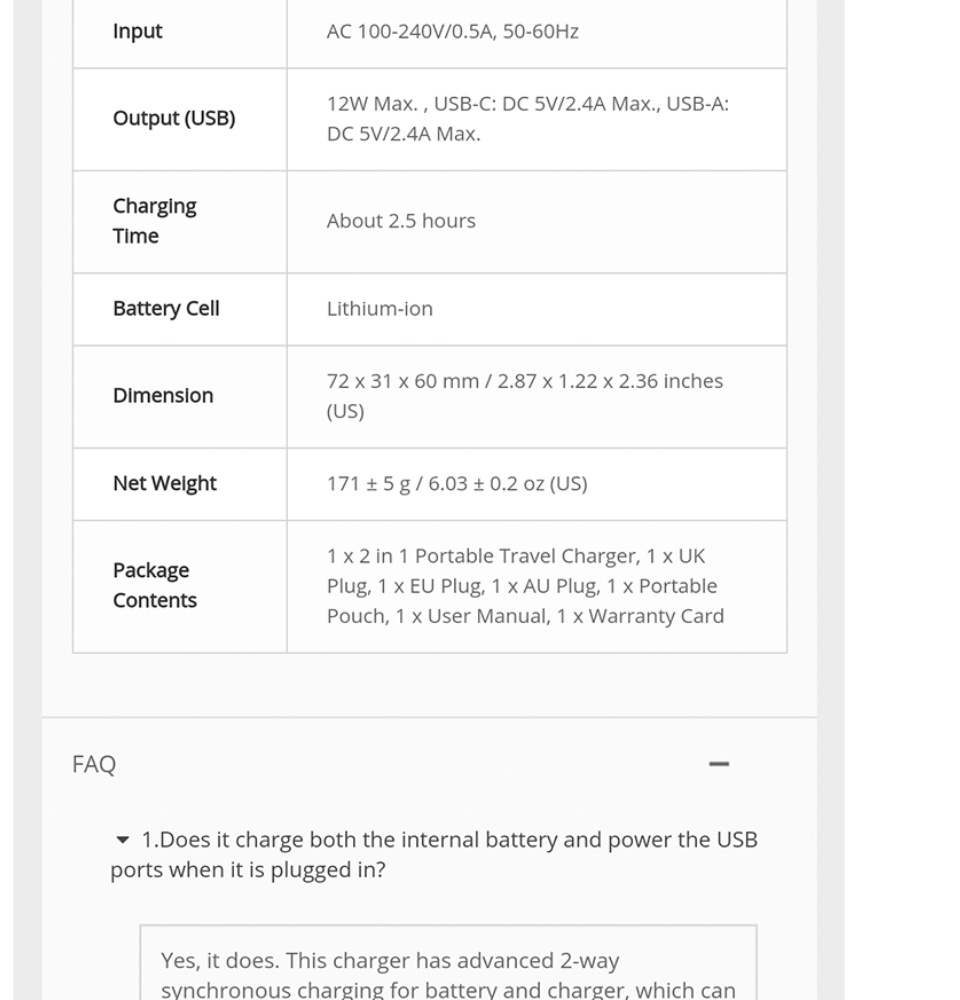Screen dimensions: 960x1000
Task: Click the Battery Cell label
Action: tap(166, 308)
